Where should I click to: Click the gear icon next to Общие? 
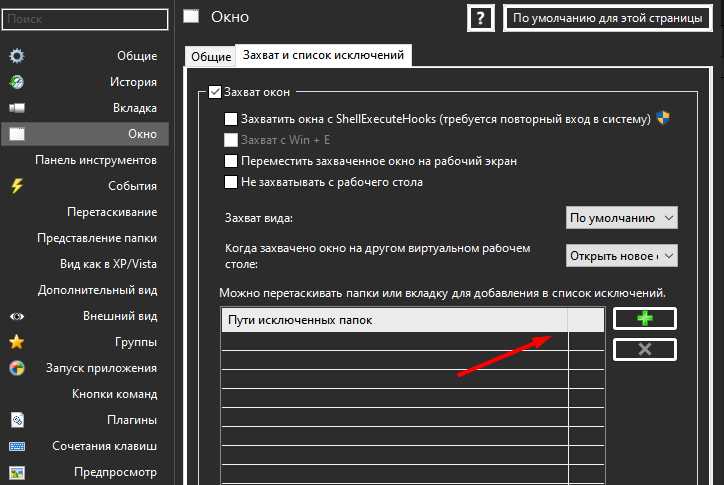tap(17, 55)
